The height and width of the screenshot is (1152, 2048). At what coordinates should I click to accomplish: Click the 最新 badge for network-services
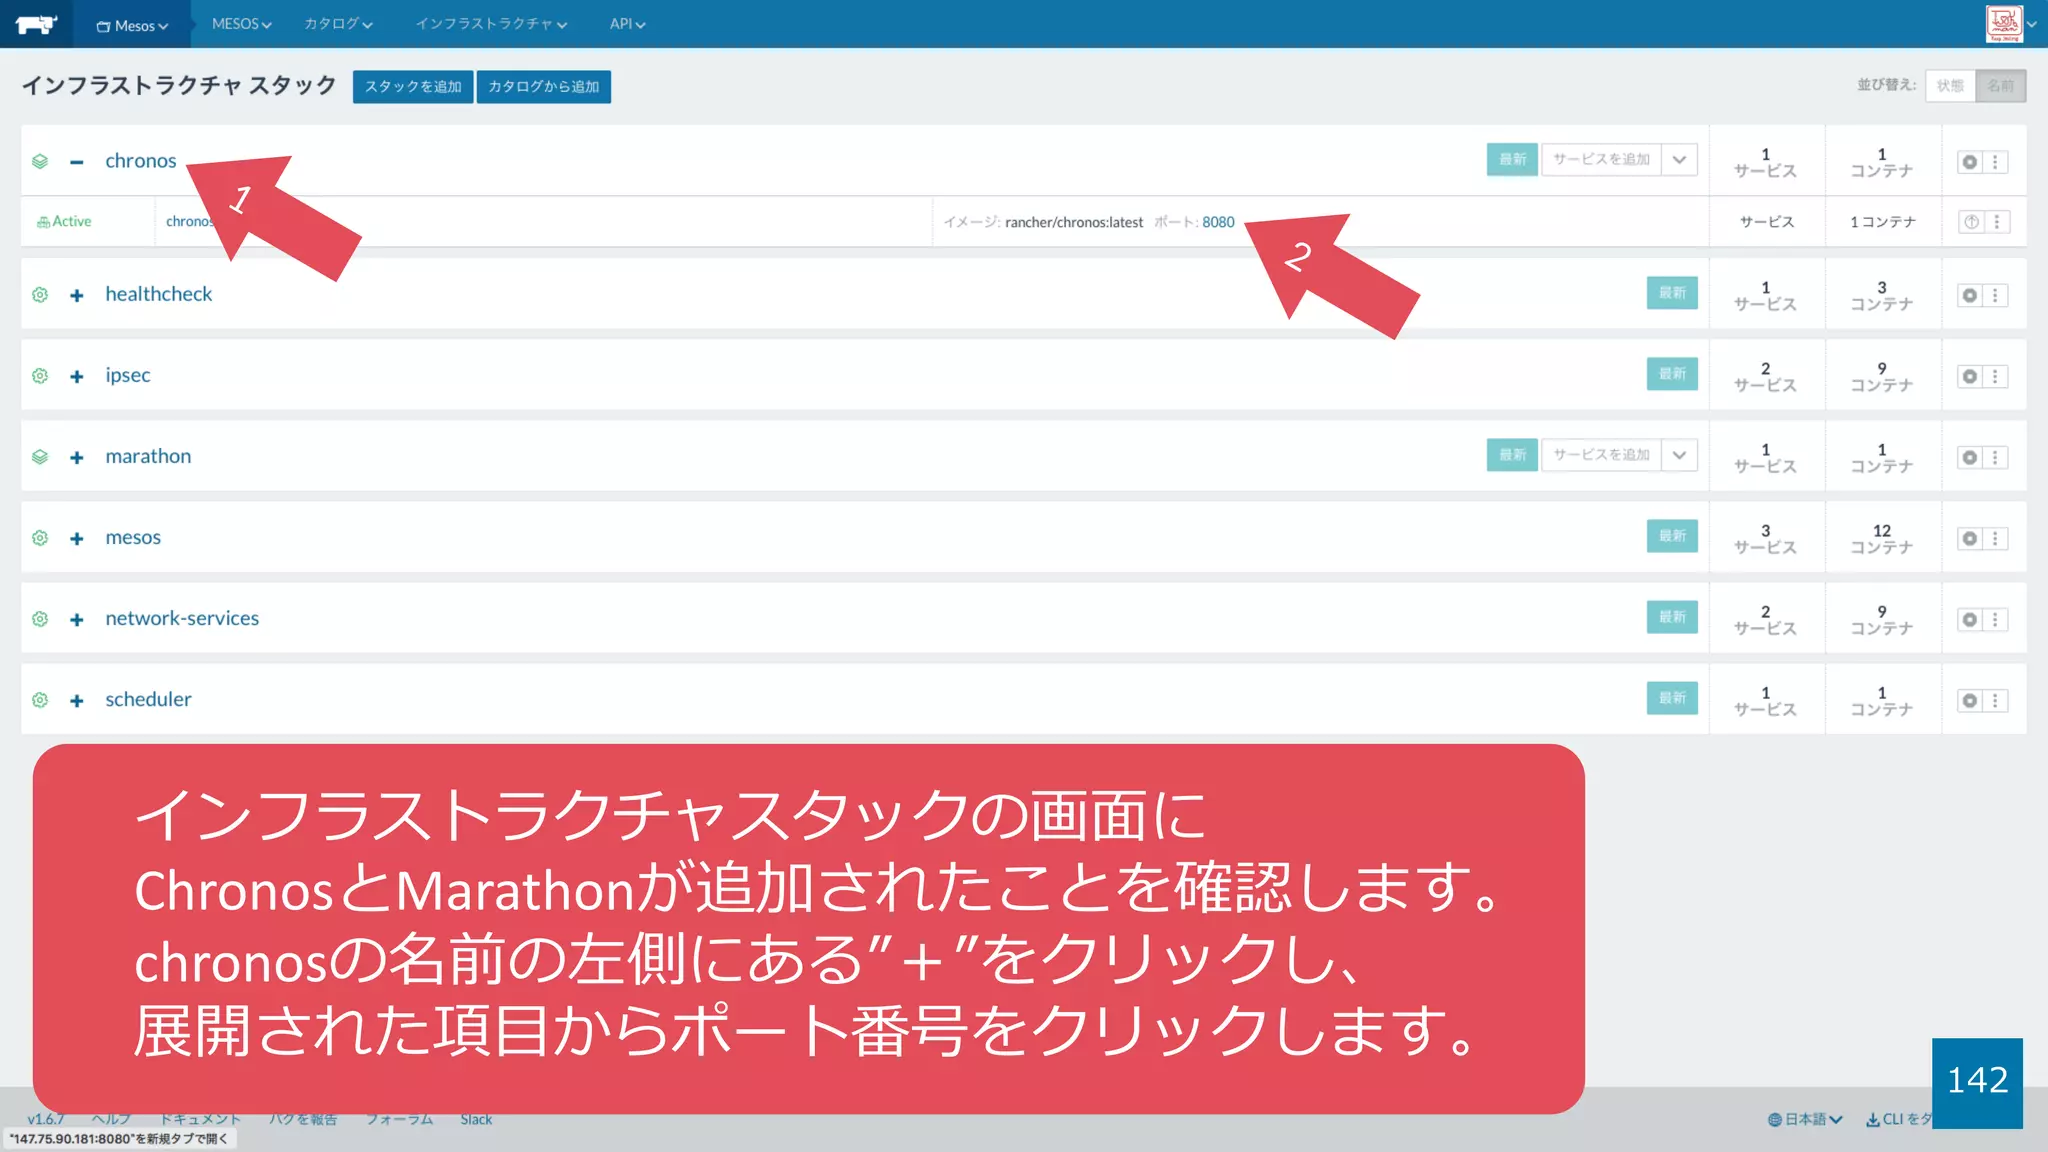pos(1672,617)
